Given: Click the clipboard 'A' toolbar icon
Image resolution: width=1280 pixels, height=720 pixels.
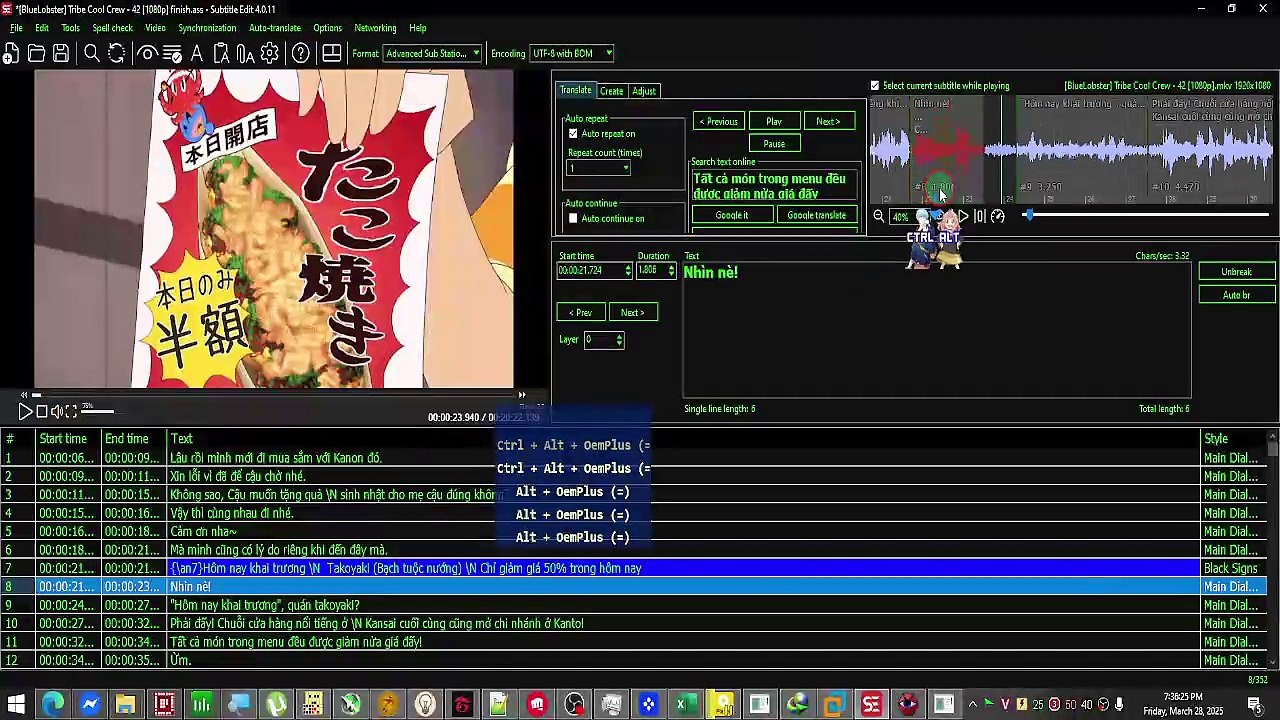Looking at the screenshot, I should pos(222,54).
